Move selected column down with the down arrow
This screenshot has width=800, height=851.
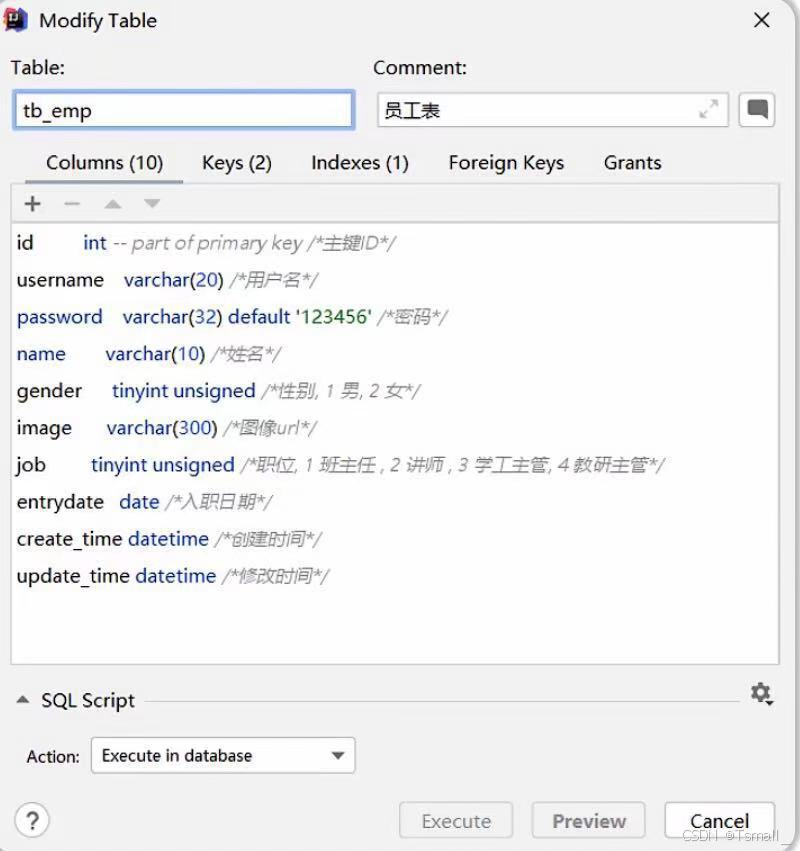152,203
